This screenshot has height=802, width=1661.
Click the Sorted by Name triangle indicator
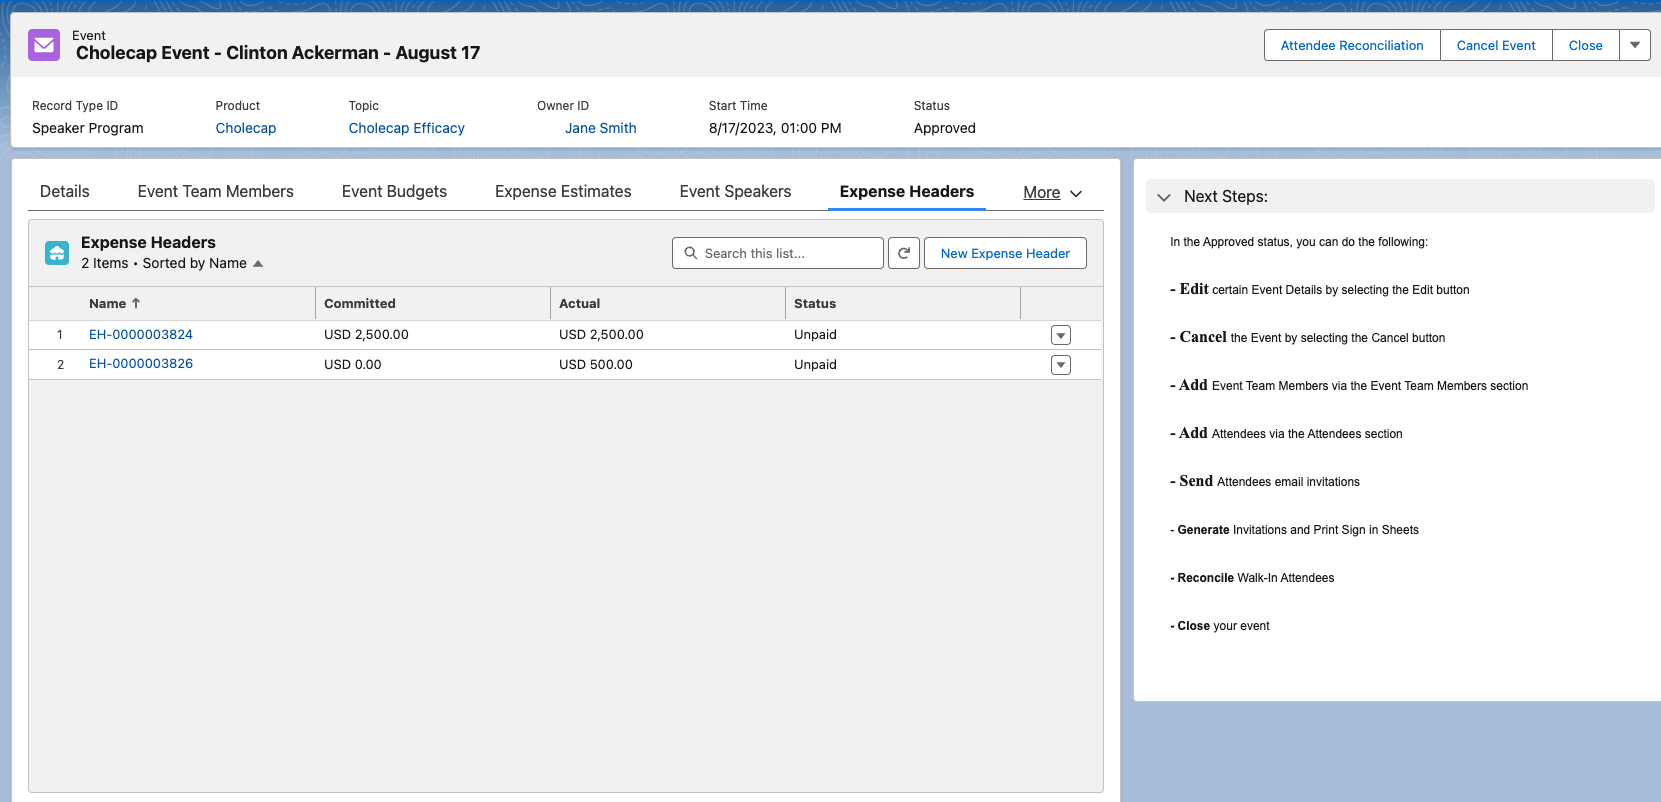pos(258,264)
